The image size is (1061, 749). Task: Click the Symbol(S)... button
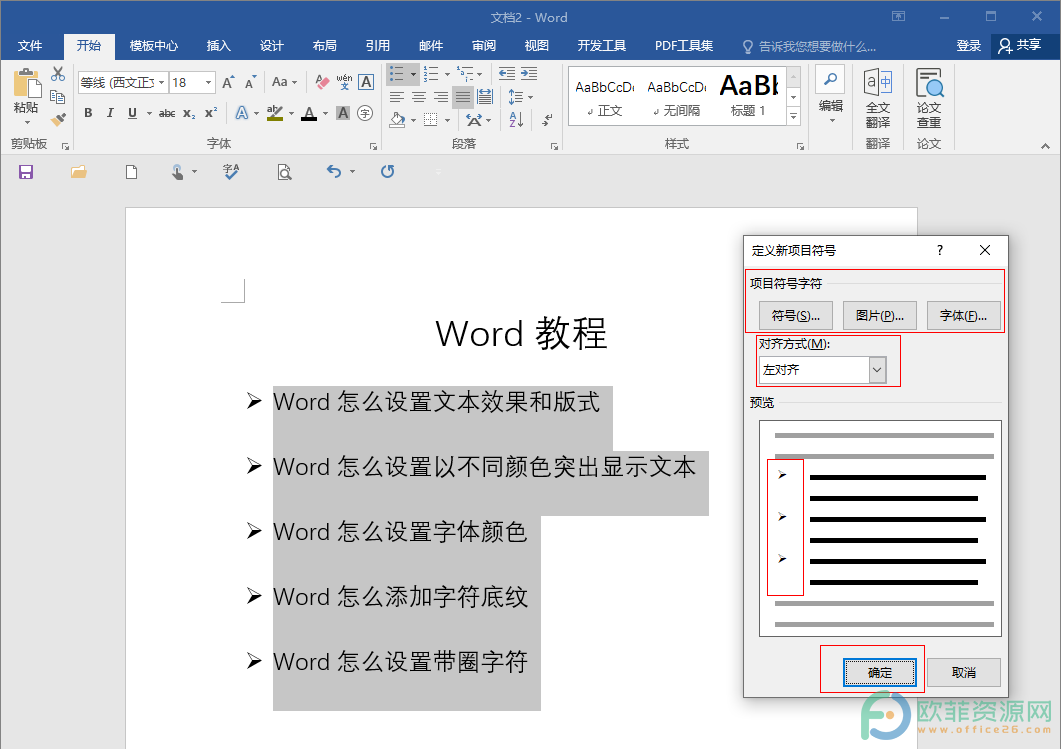click(796, 315)
